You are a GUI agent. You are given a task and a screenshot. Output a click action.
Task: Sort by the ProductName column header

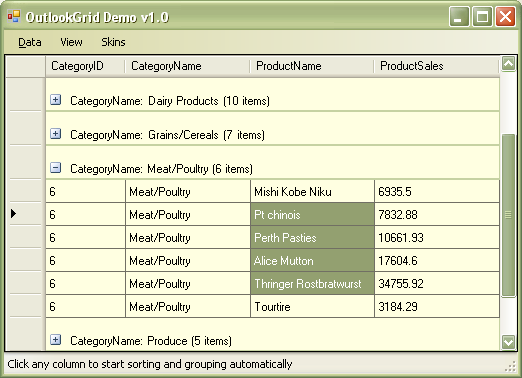(x=312, y=66)
